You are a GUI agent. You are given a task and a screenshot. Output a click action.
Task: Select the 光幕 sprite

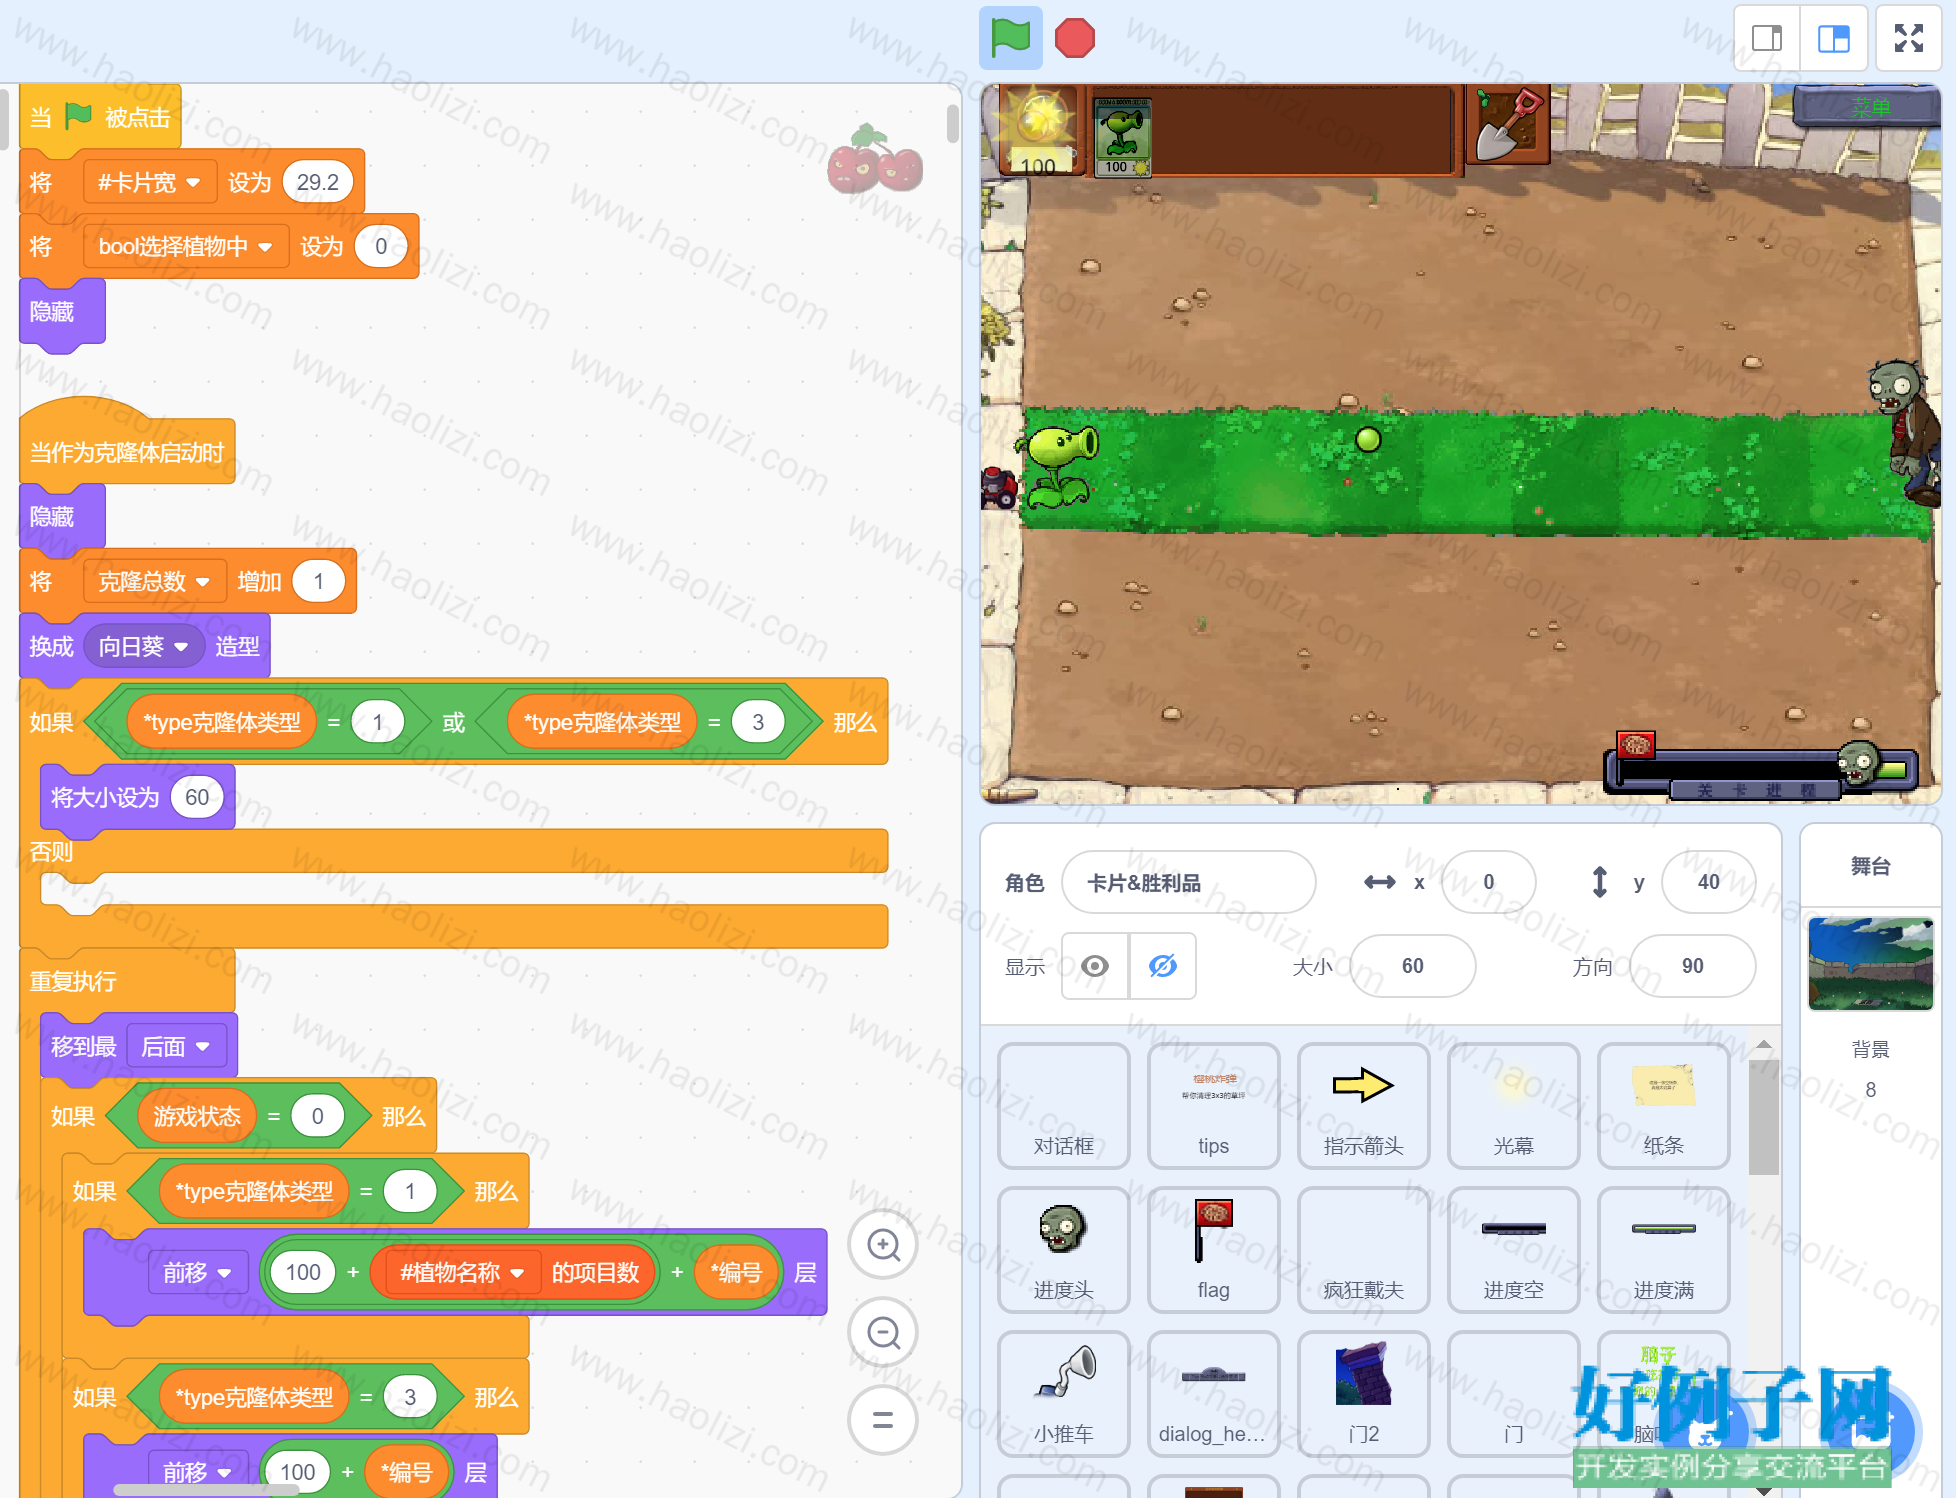pos(1514,1106)
